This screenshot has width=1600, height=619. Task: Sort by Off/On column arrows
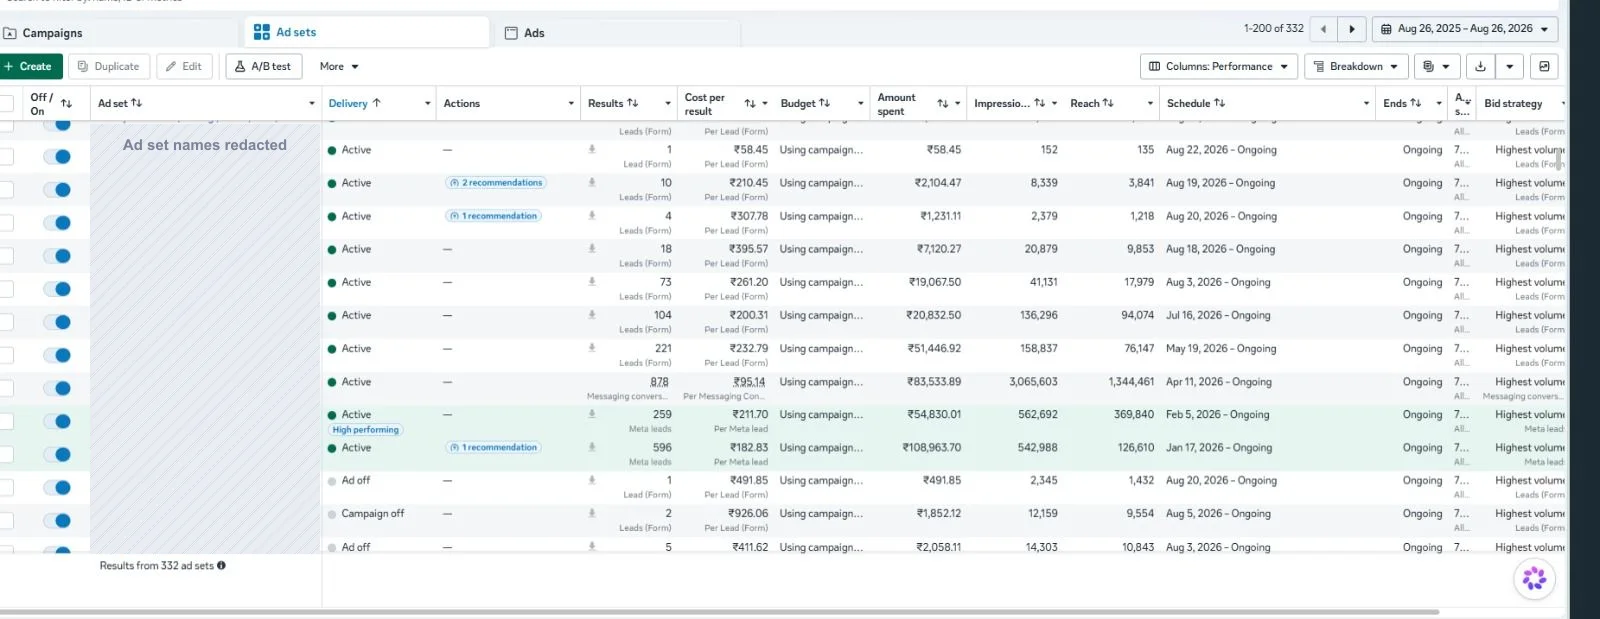[x=66, y=104]
